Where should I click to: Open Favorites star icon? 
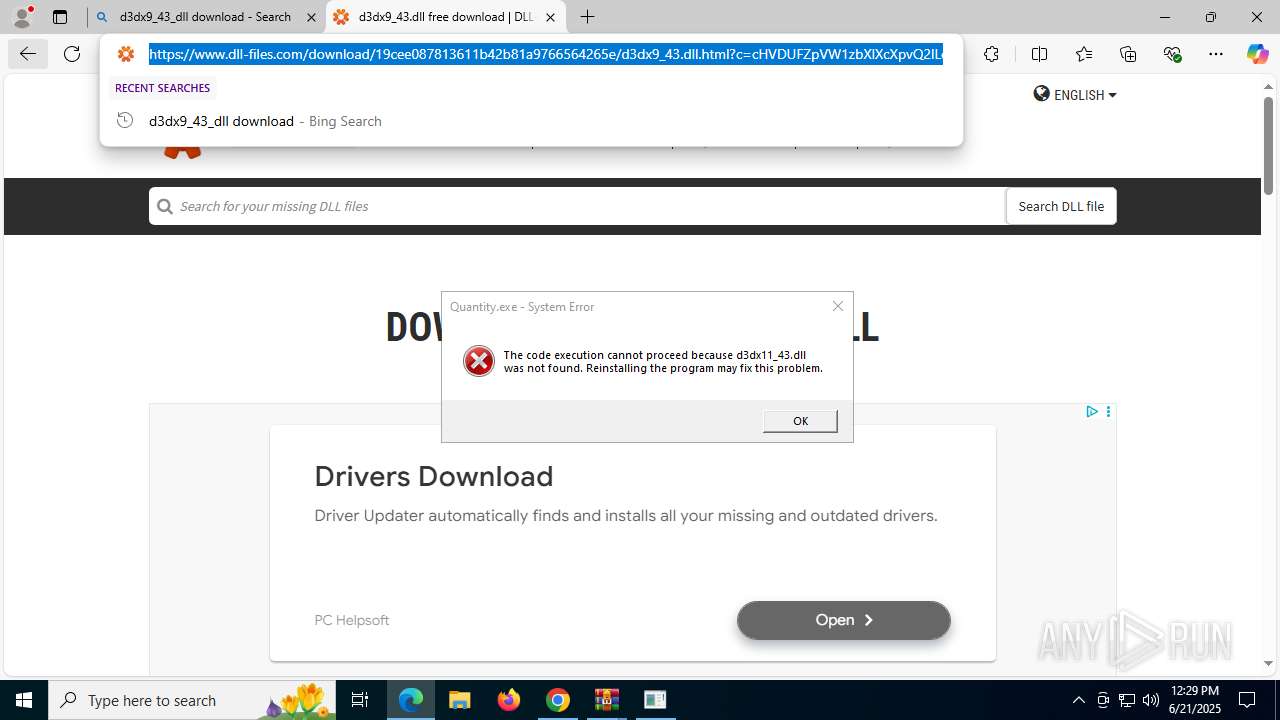[1084, 54]
